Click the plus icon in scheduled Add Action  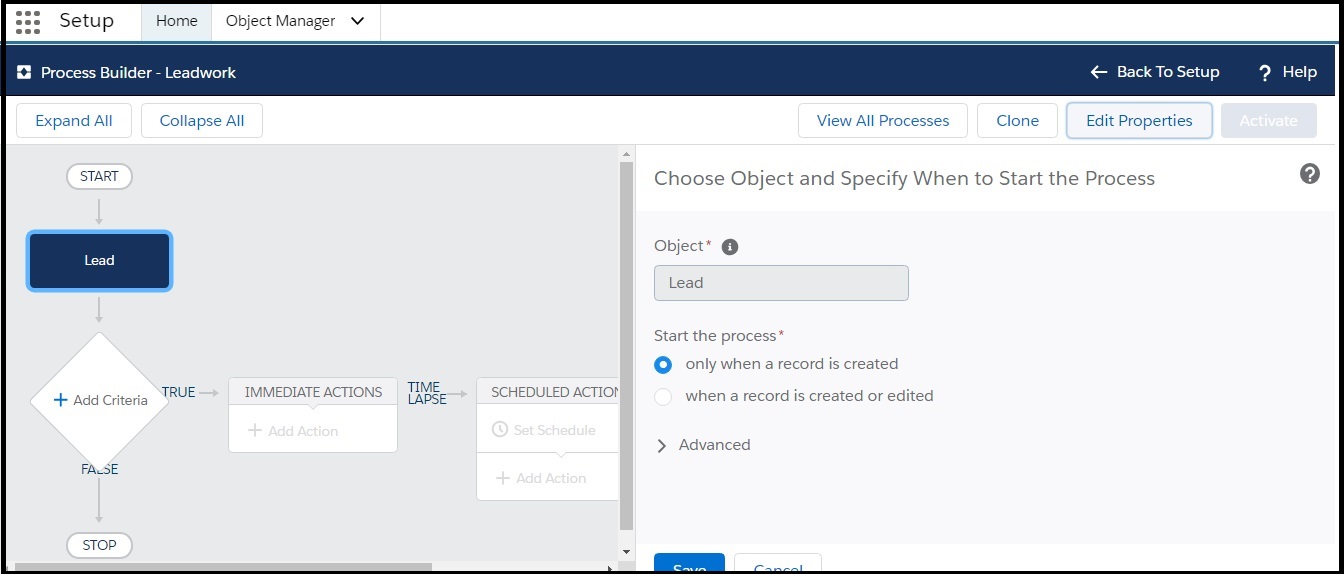503,478
